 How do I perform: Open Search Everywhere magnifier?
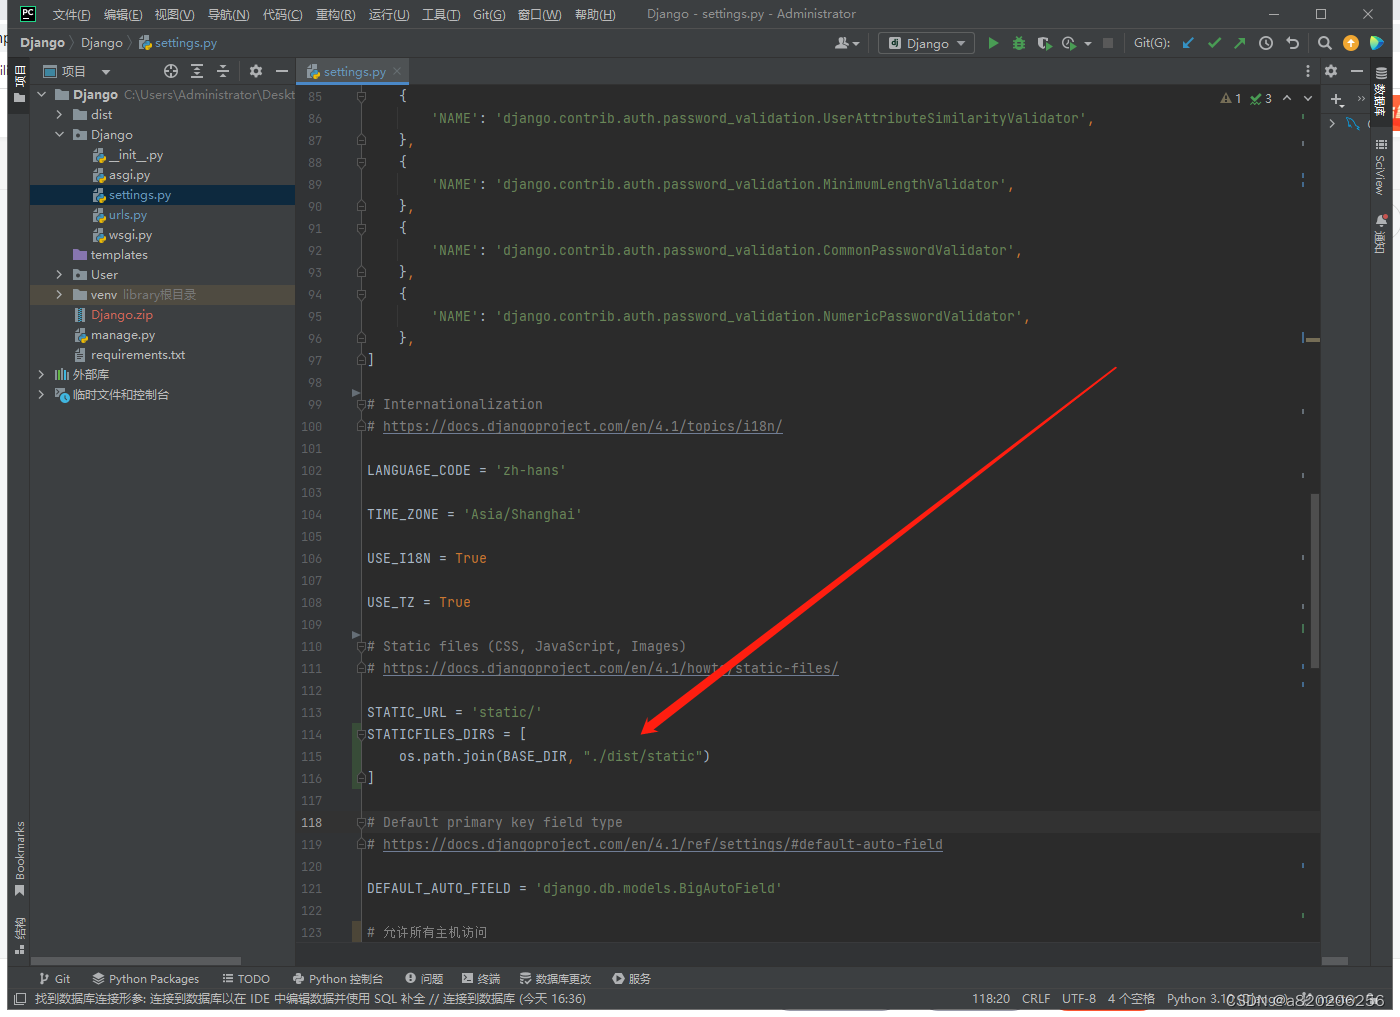(x=1325, y=43)
